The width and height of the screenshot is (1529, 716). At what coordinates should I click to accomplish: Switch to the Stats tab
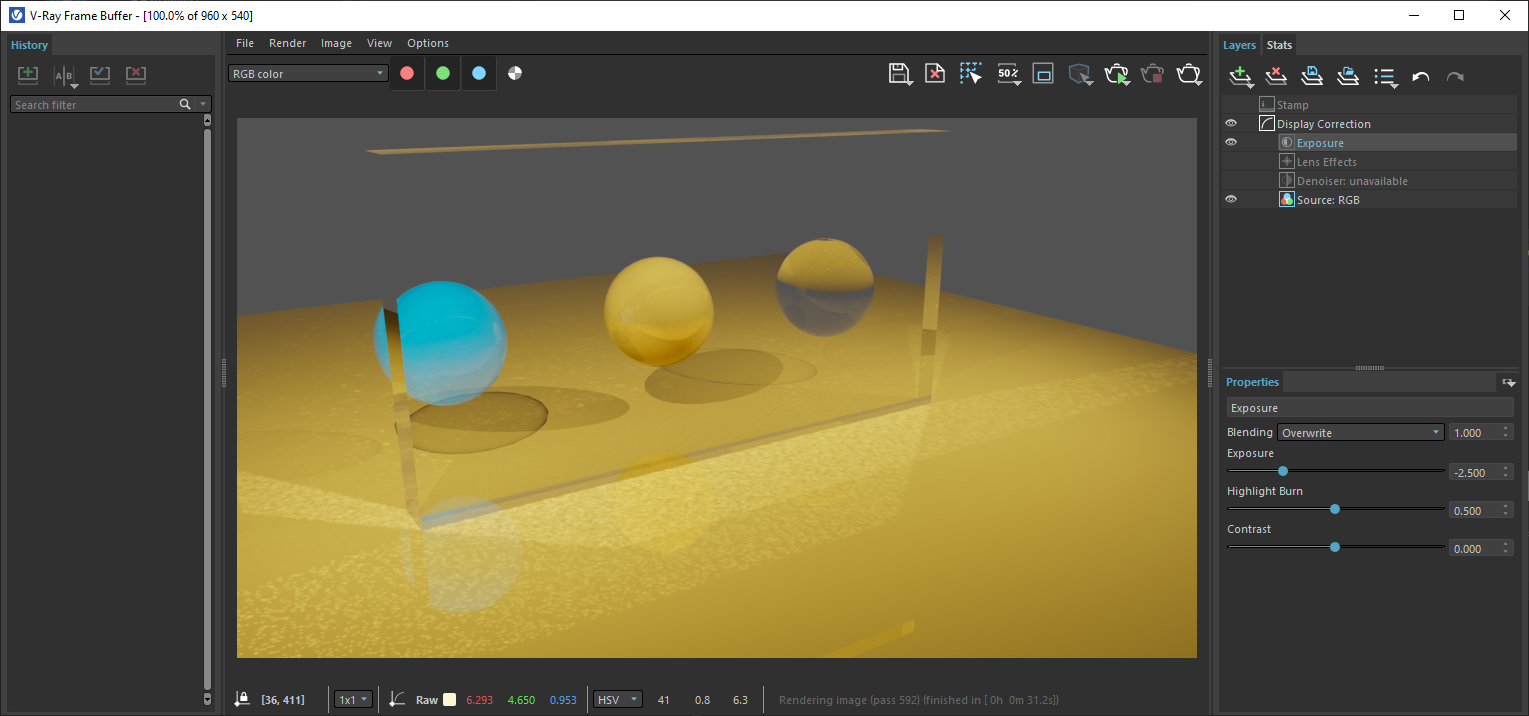click(1279, 45)
